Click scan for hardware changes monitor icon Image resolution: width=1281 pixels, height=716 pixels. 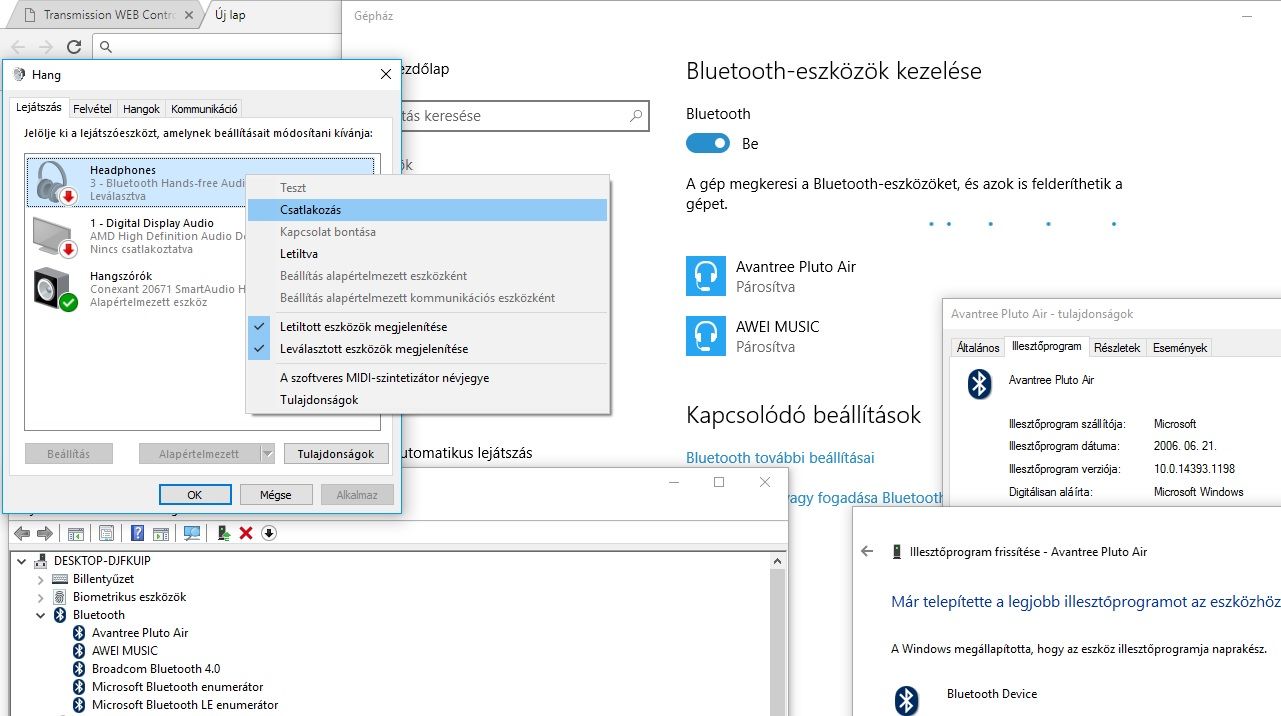coord(193,534)
